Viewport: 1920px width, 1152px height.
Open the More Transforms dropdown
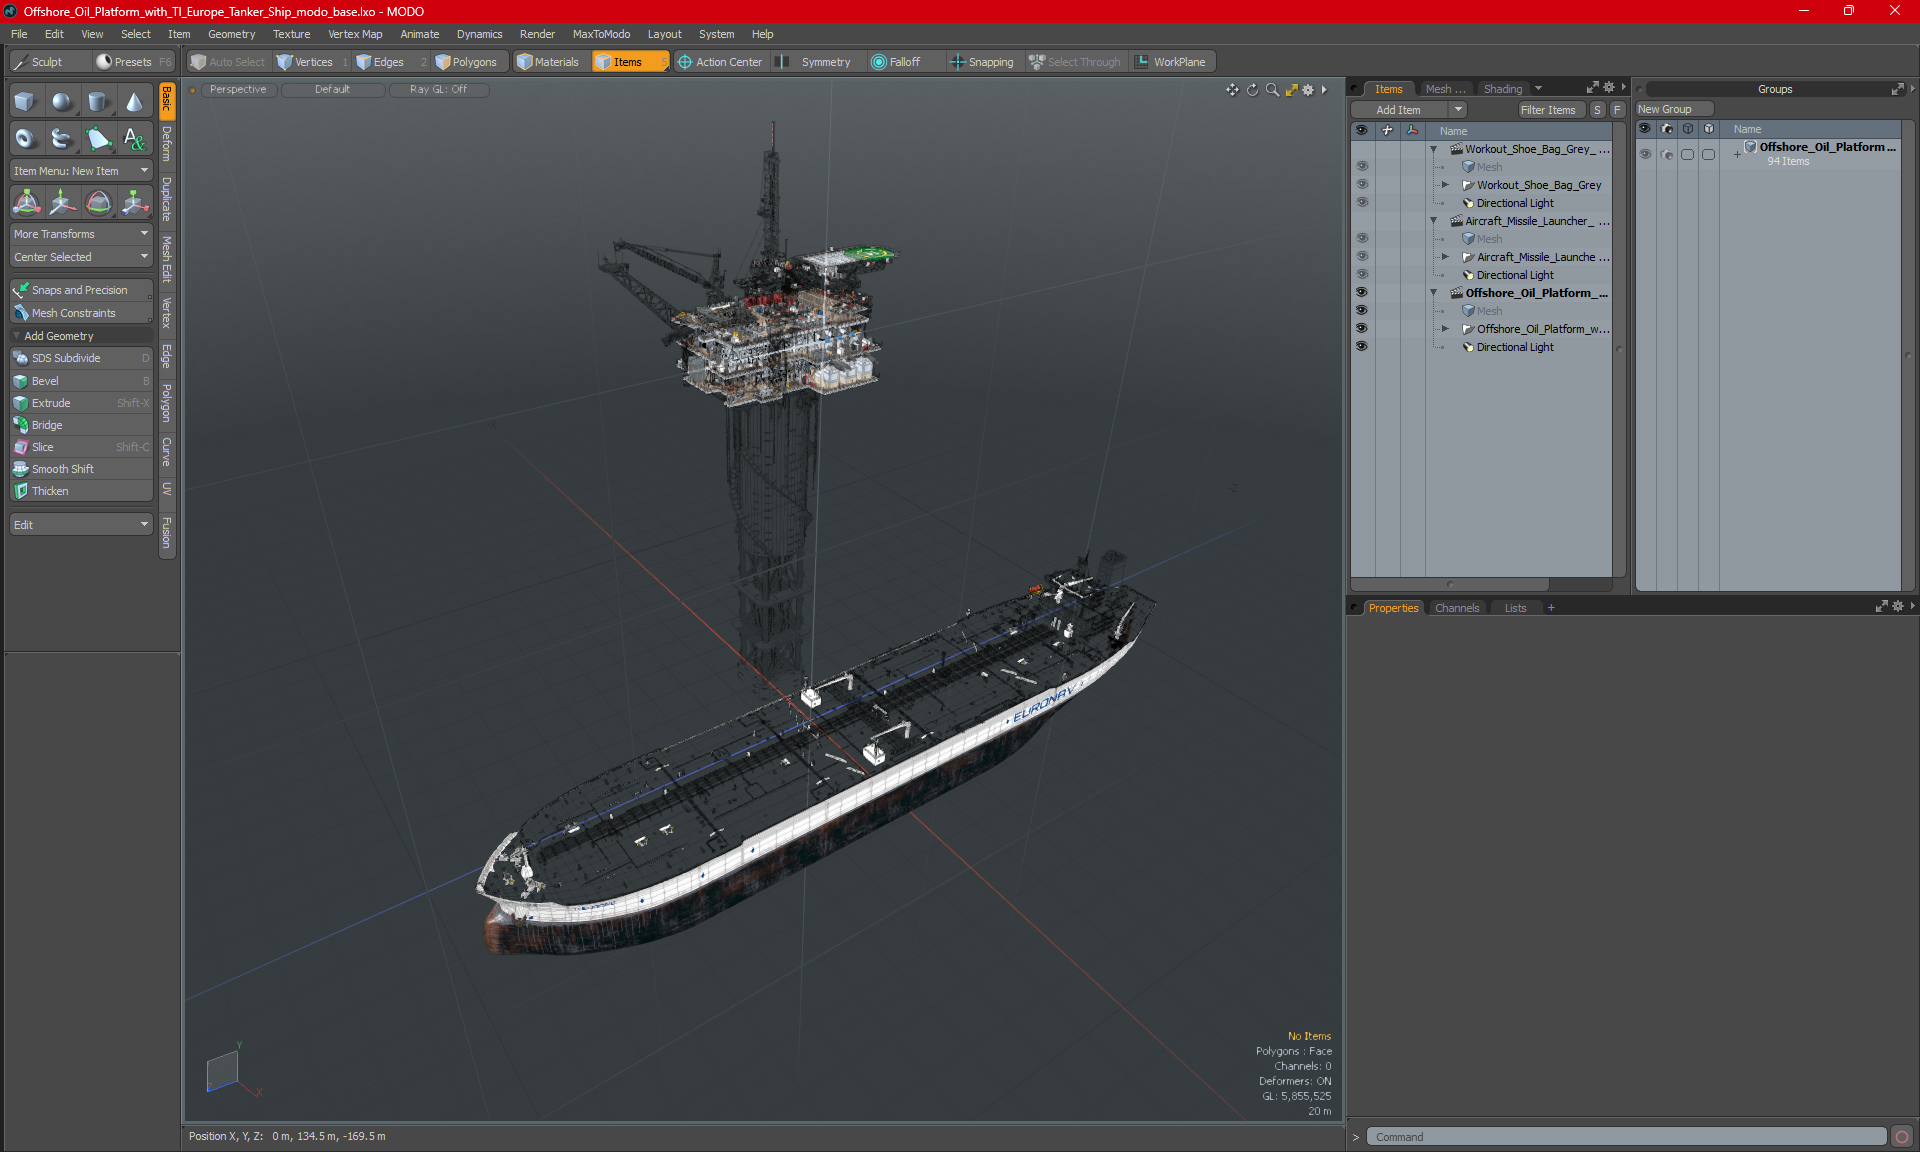[x=80, y=234]
